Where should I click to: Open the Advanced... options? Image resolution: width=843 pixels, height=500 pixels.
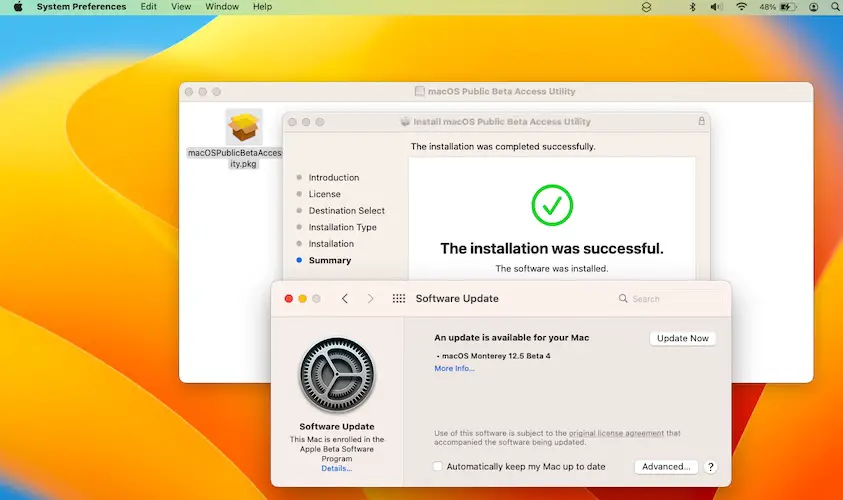pyautogui.click(x=665, y=467)
